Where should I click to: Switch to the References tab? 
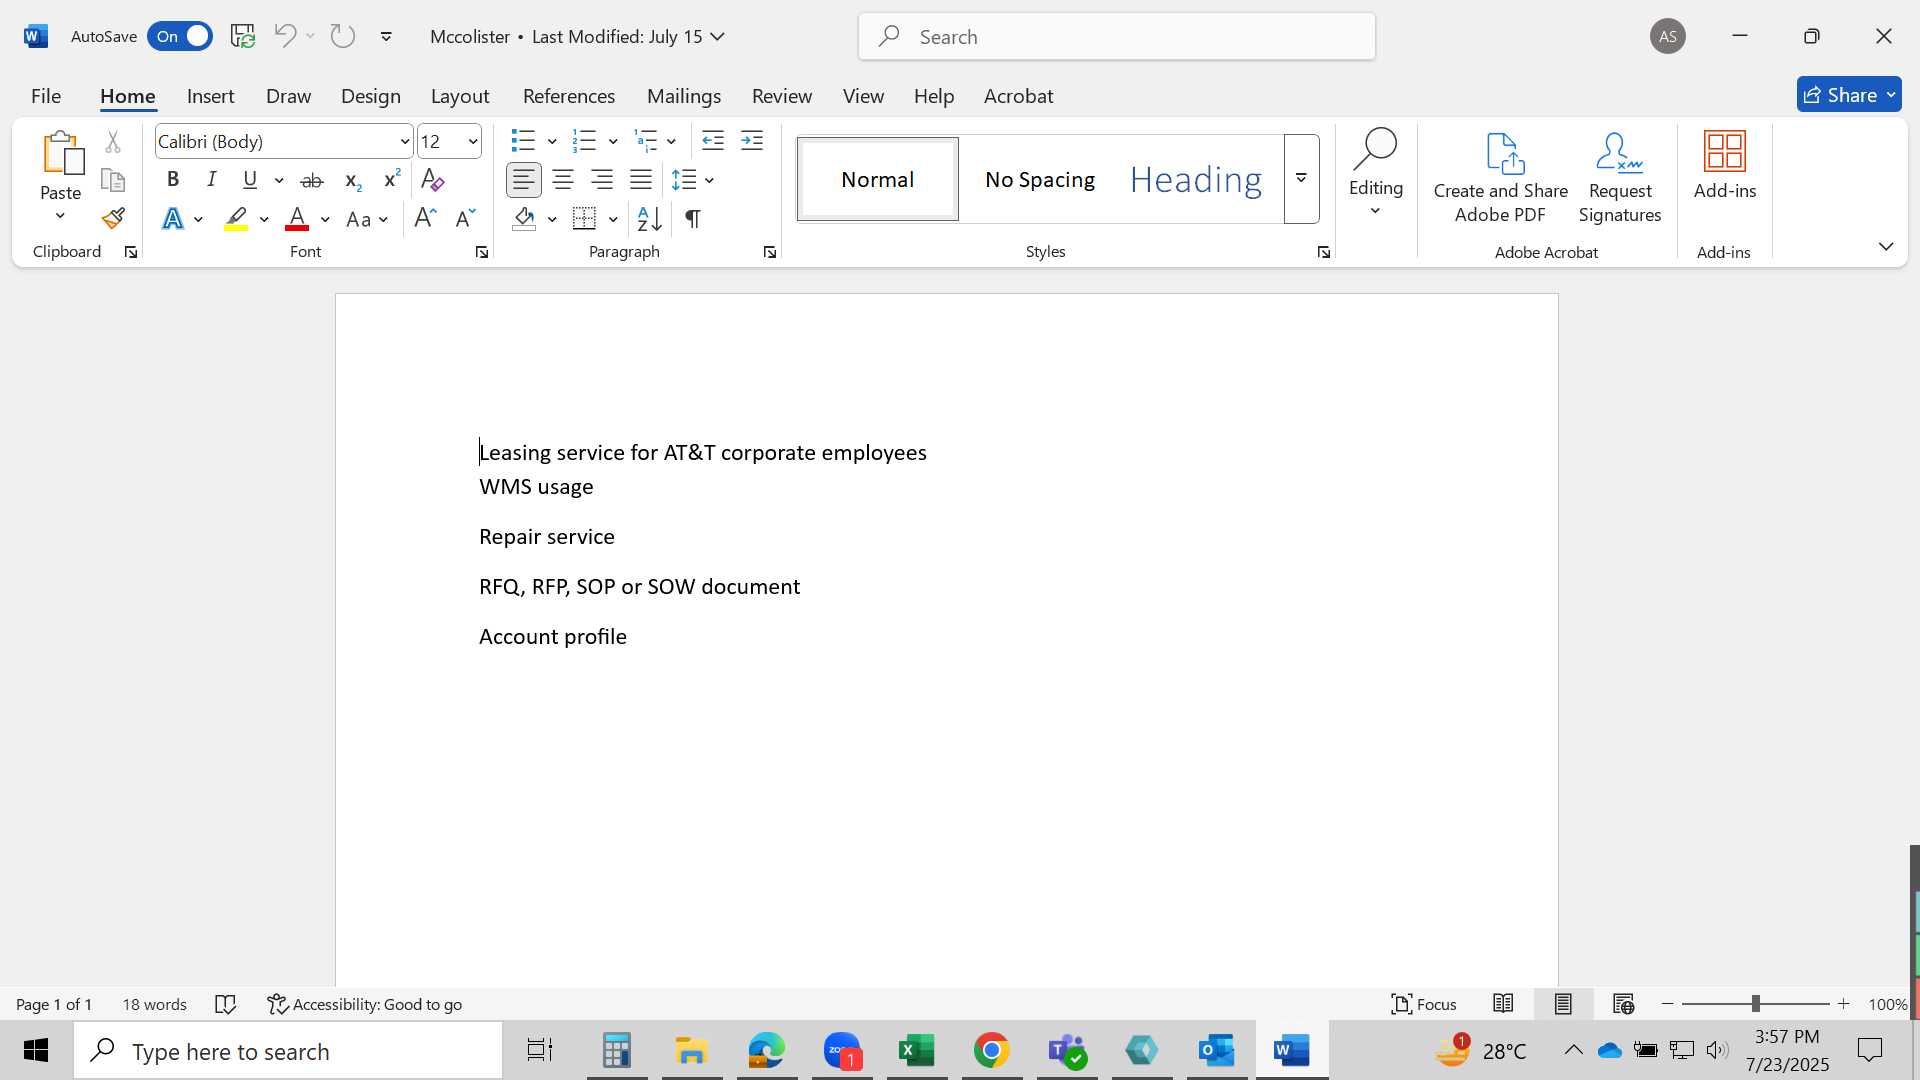click(x=569, y=96)
